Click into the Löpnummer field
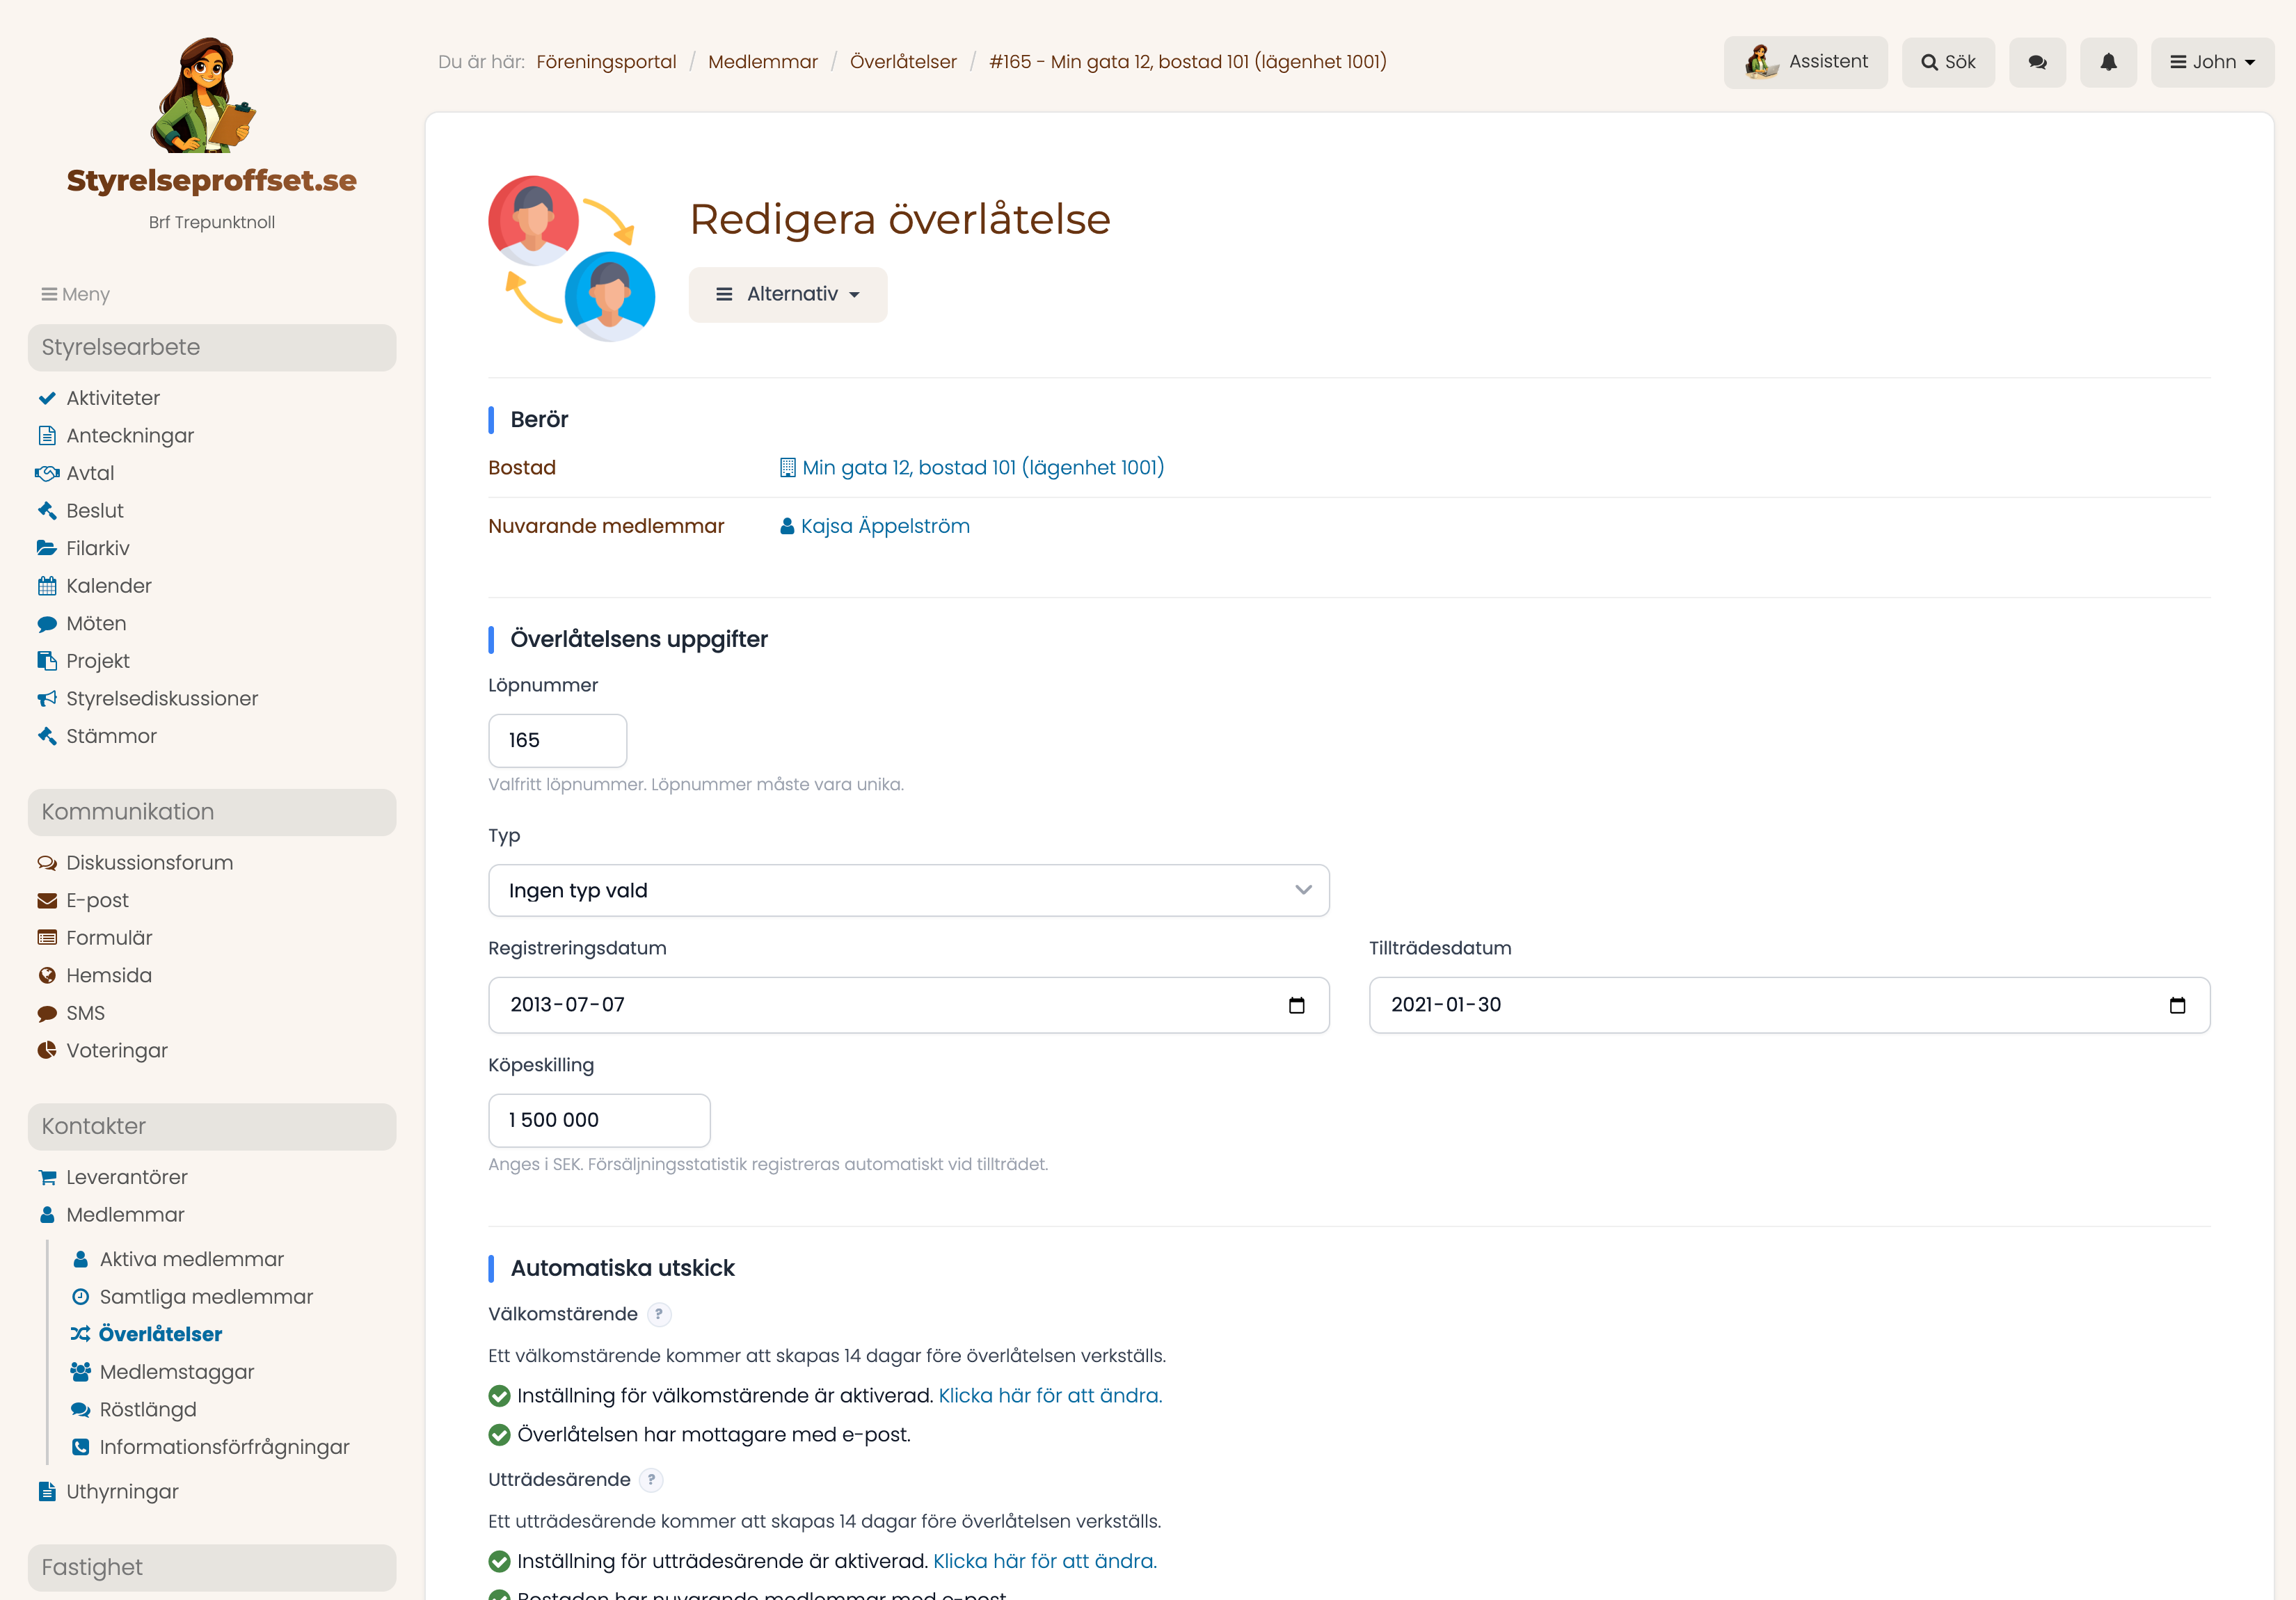Viewport: 2296px width, 1600px height. (x=557, y=740)
